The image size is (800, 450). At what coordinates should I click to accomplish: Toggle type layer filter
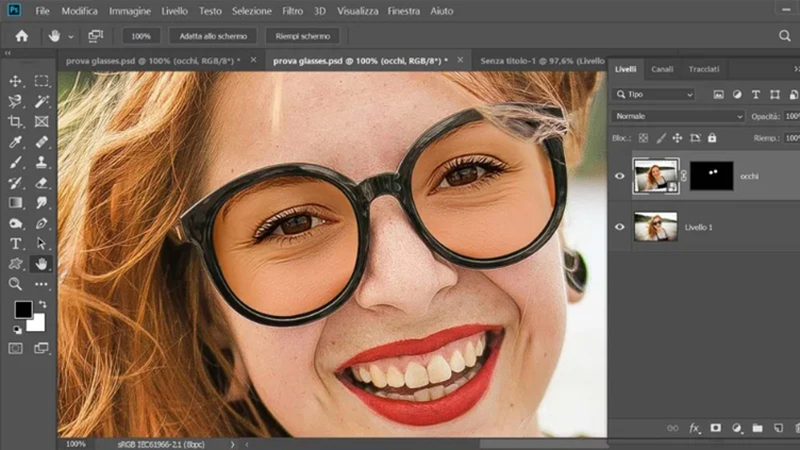coord(756,94)
